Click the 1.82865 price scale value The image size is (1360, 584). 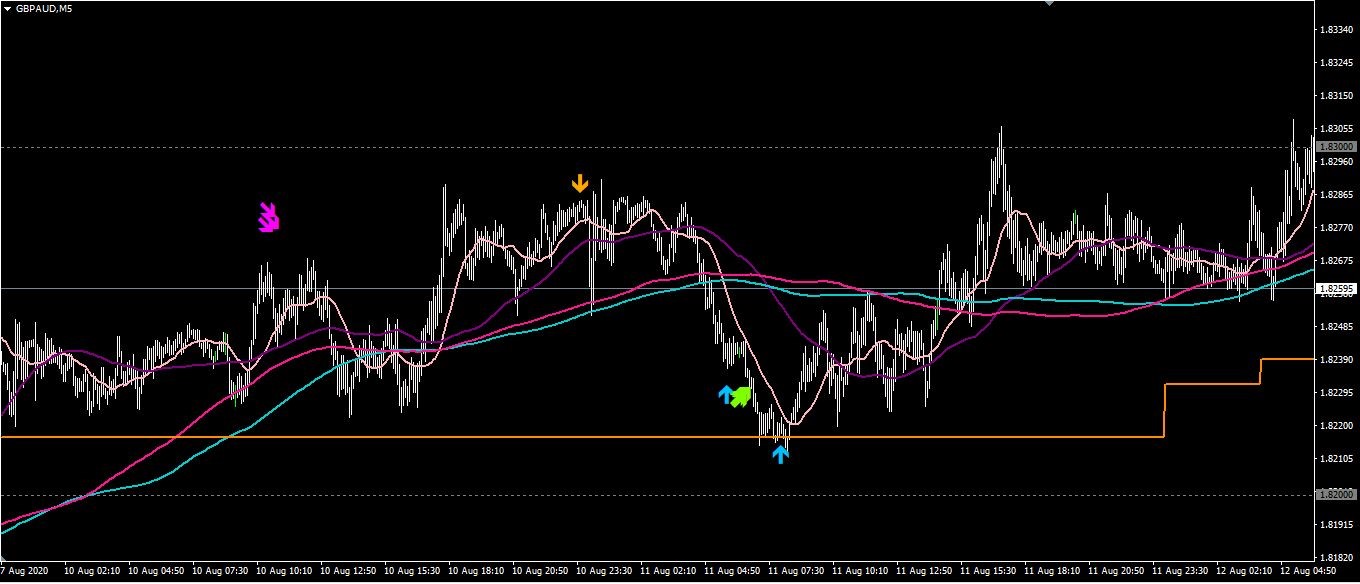coord(1337,195)
